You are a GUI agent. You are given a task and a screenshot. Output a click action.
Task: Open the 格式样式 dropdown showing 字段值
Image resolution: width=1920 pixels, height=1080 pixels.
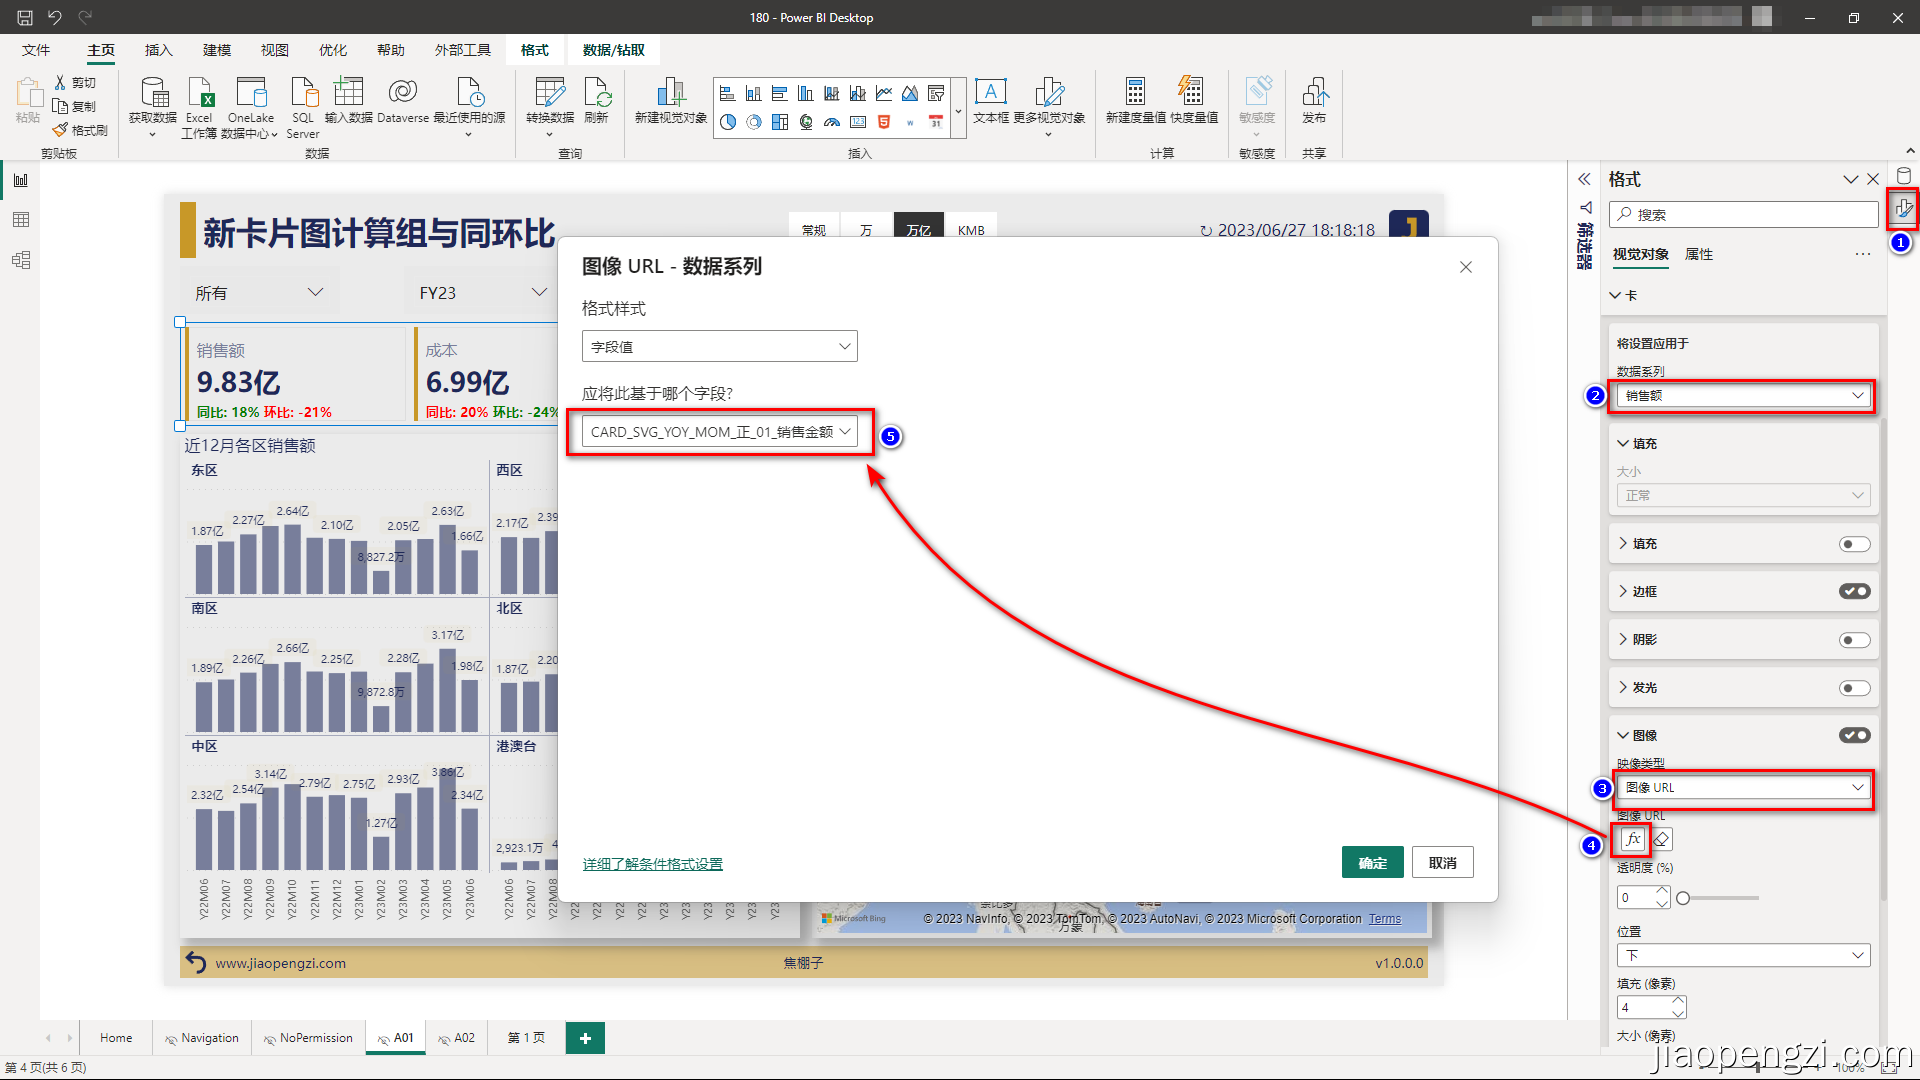point(718,346)
